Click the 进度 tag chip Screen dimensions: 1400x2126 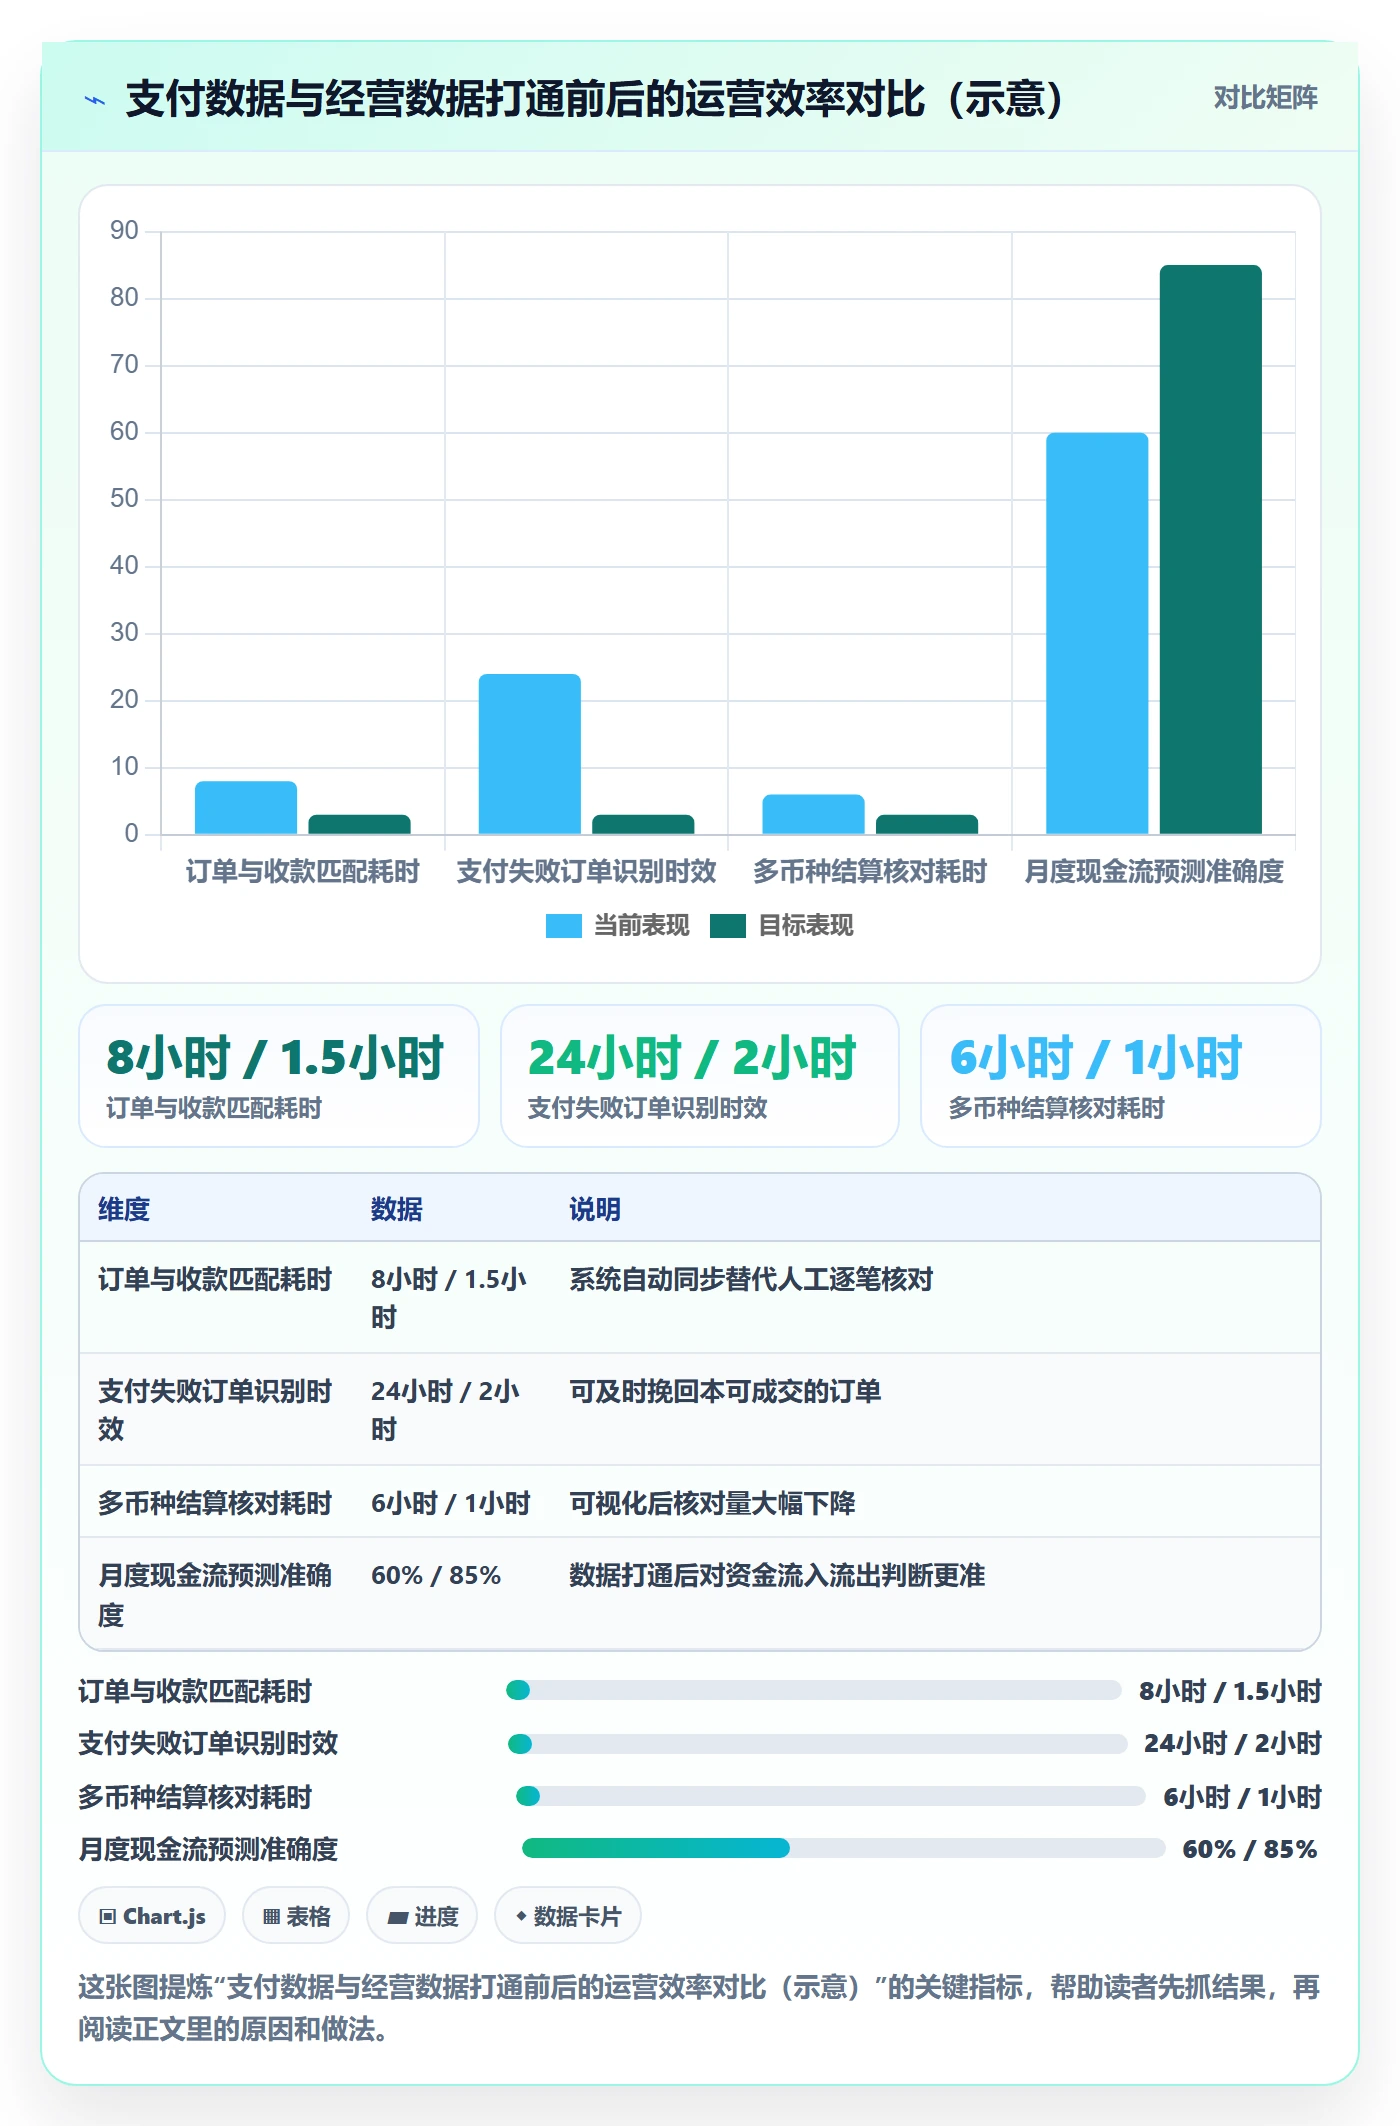422,1916
